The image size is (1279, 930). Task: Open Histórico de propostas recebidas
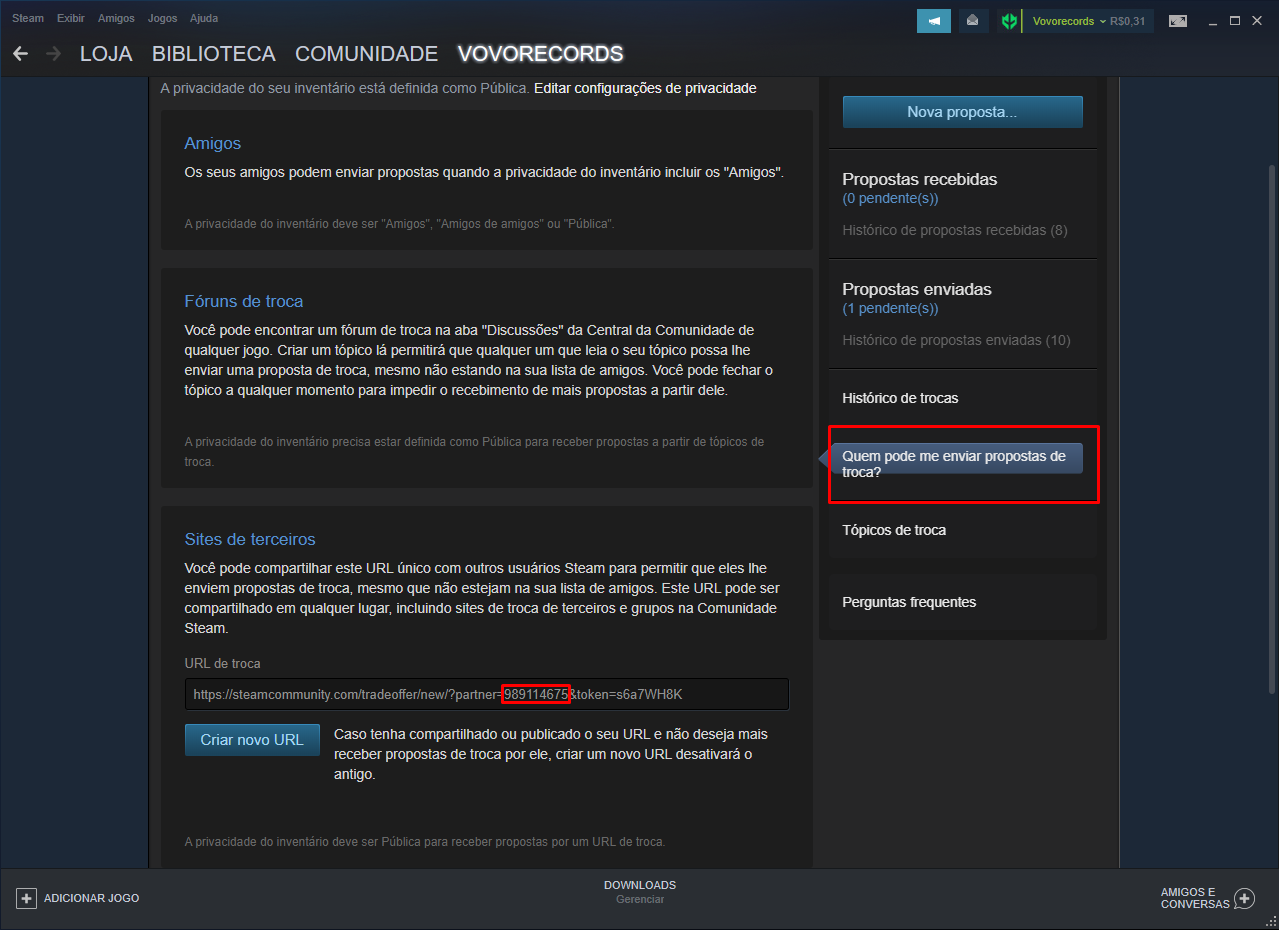[x=955, y=230]
